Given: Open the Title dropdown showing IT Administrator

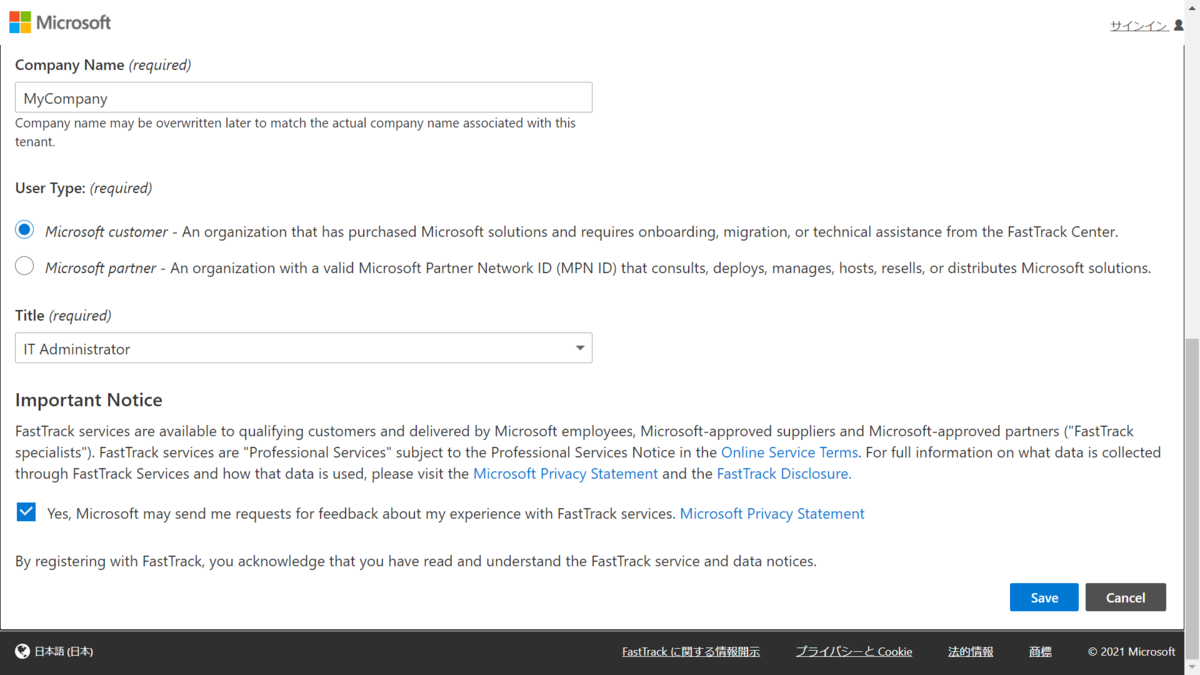Looking at the screenshot, I should [x=304, y=348].
